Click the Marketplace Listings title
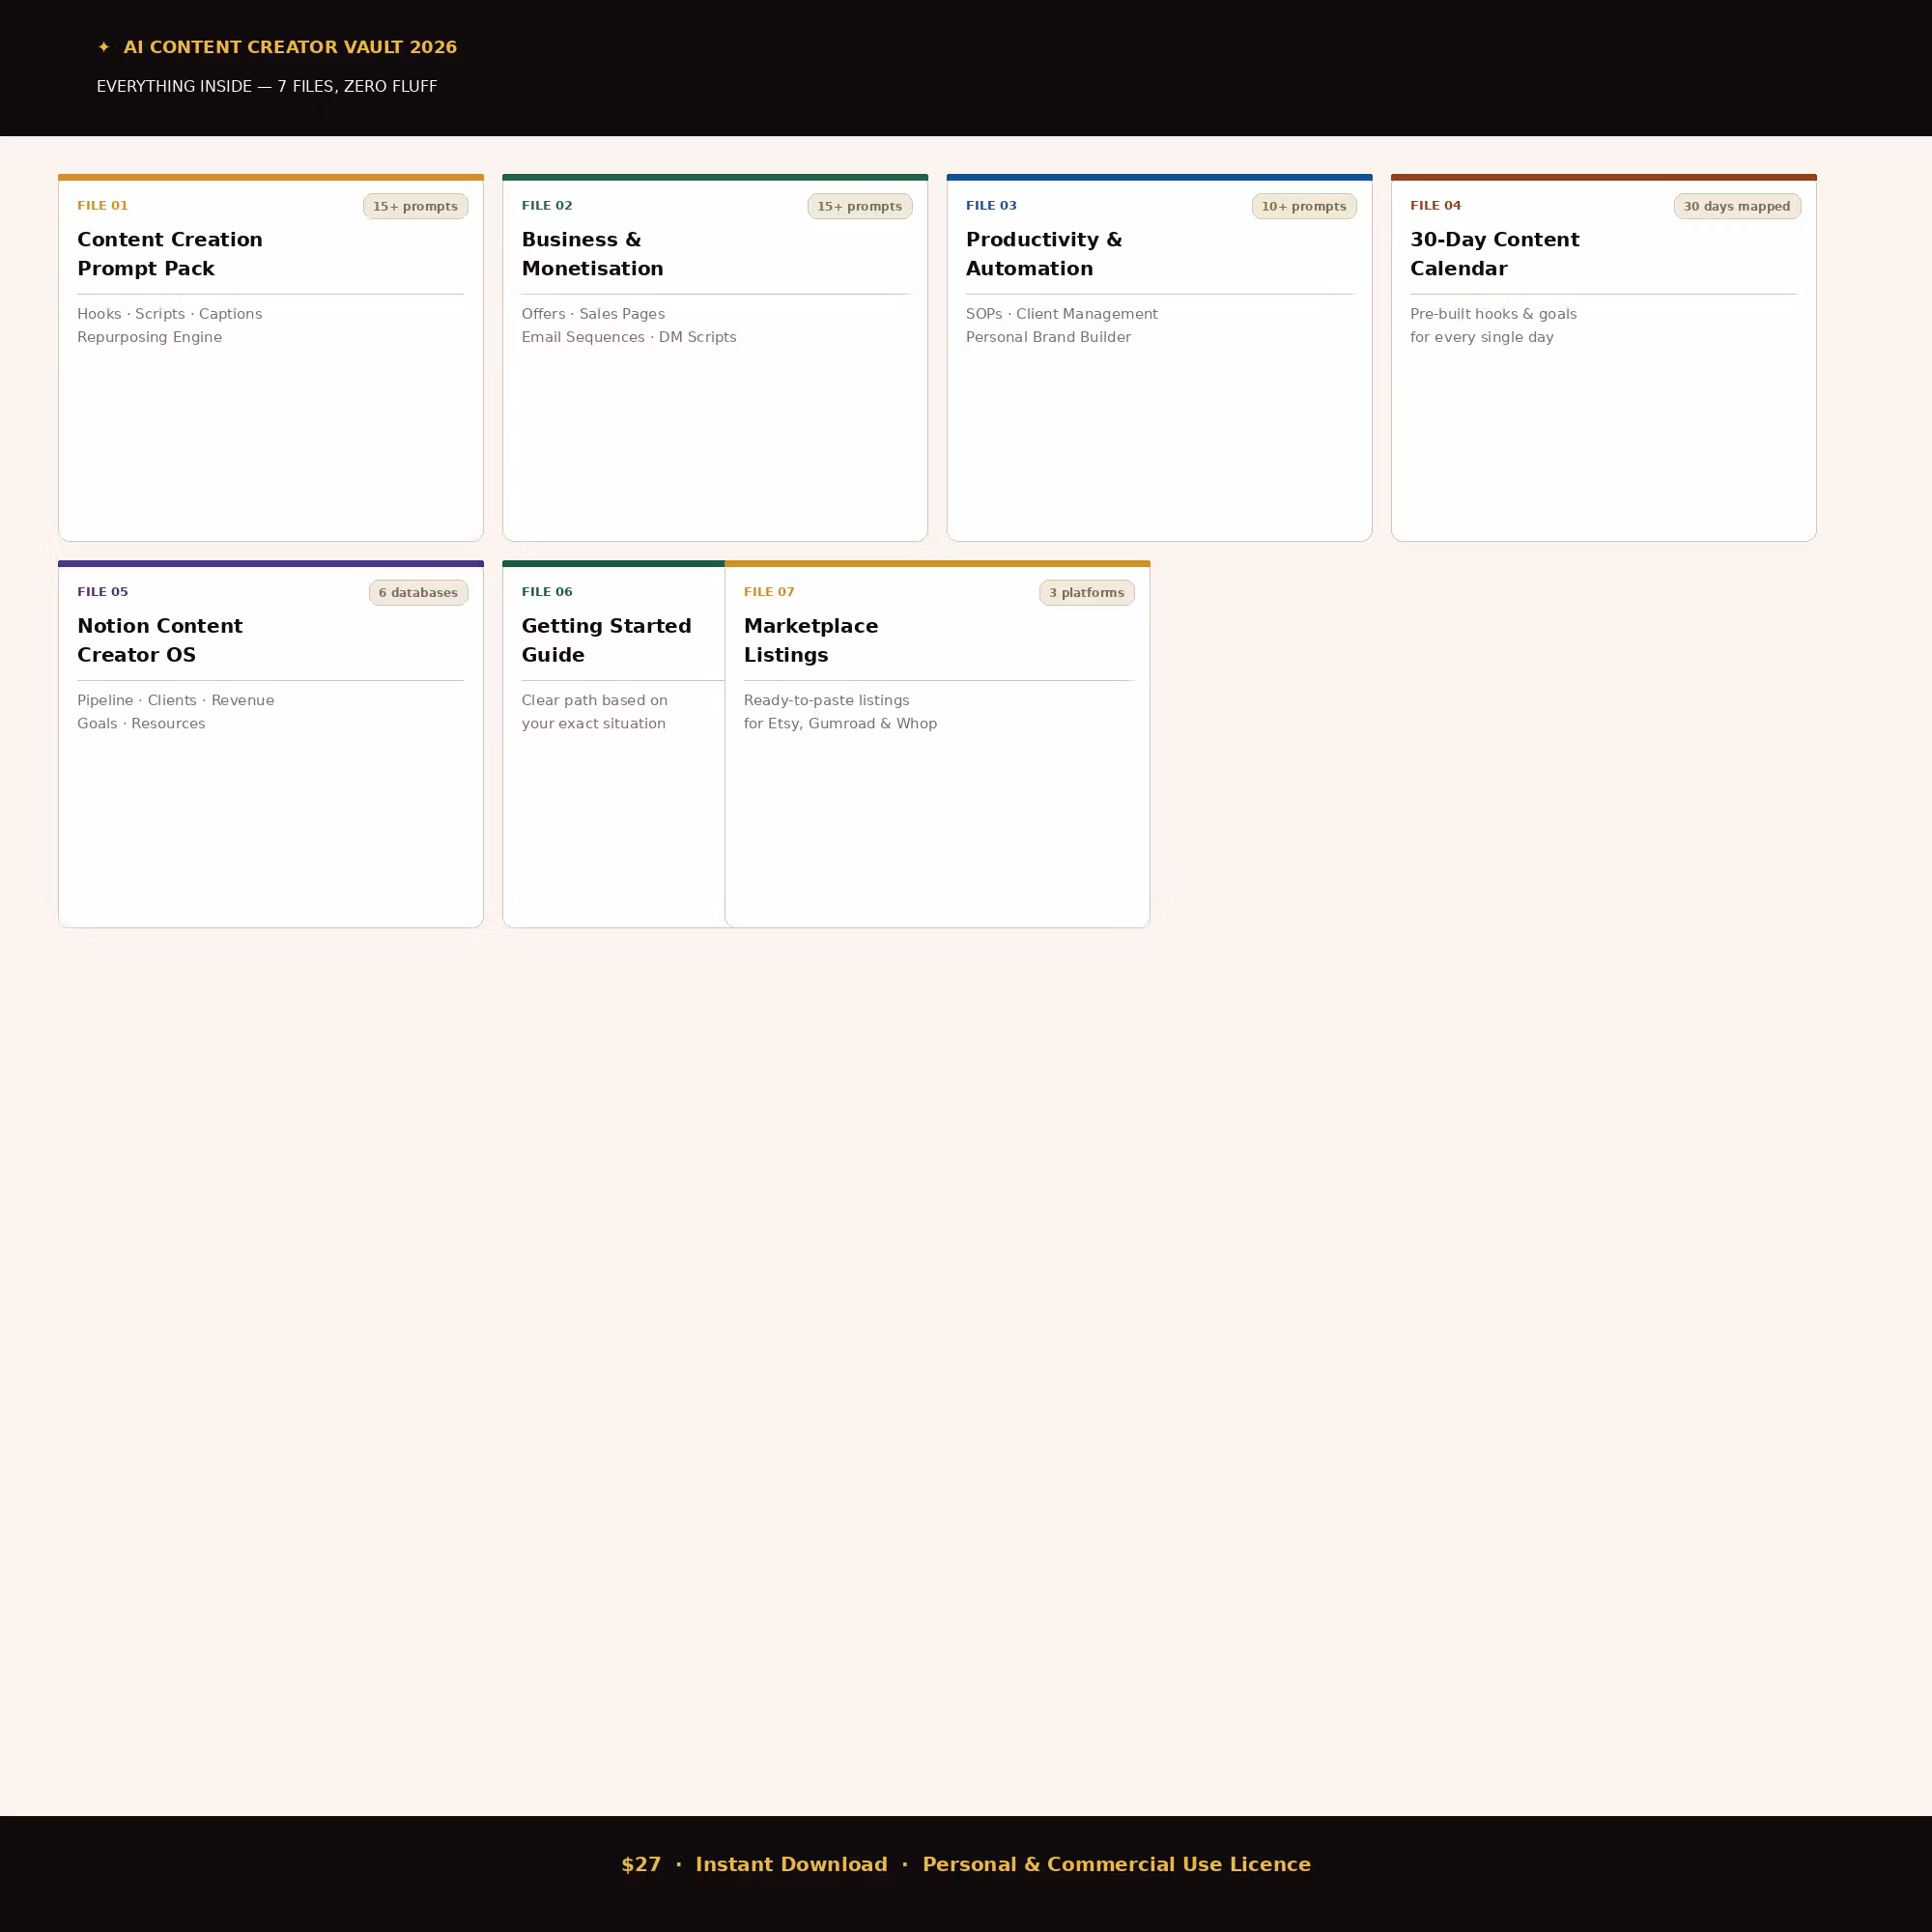1932x1932 pixels. coord(811,640)
